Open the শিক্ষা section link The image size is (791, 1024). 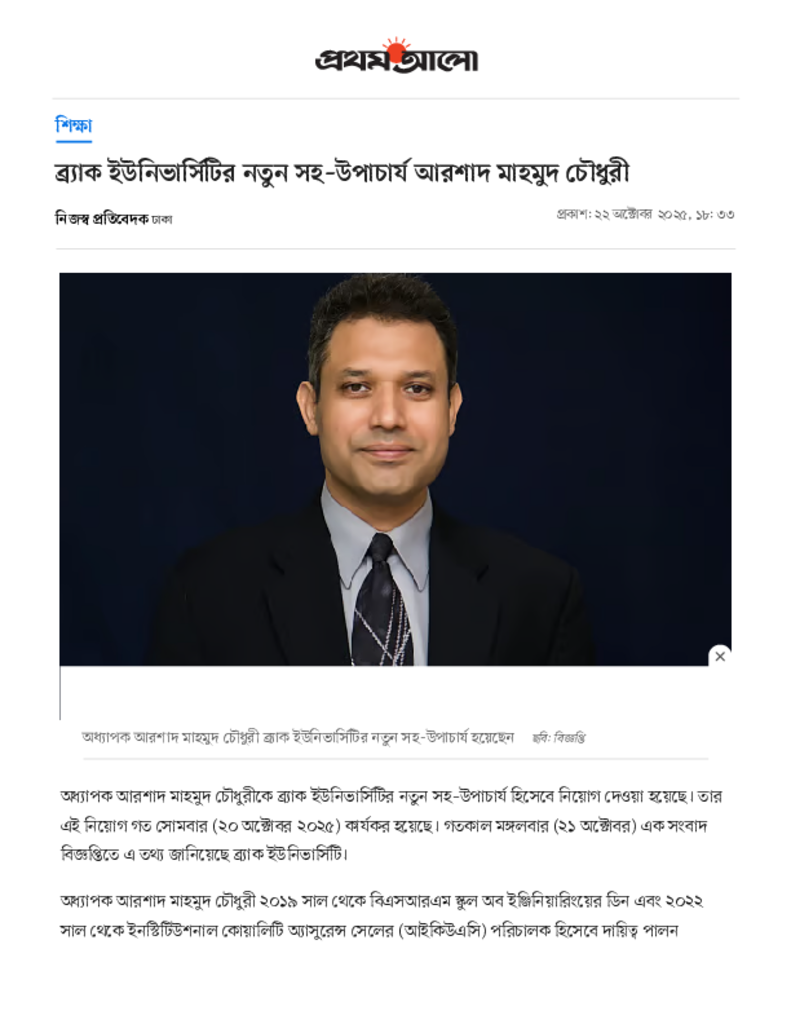tap(73, 124)
